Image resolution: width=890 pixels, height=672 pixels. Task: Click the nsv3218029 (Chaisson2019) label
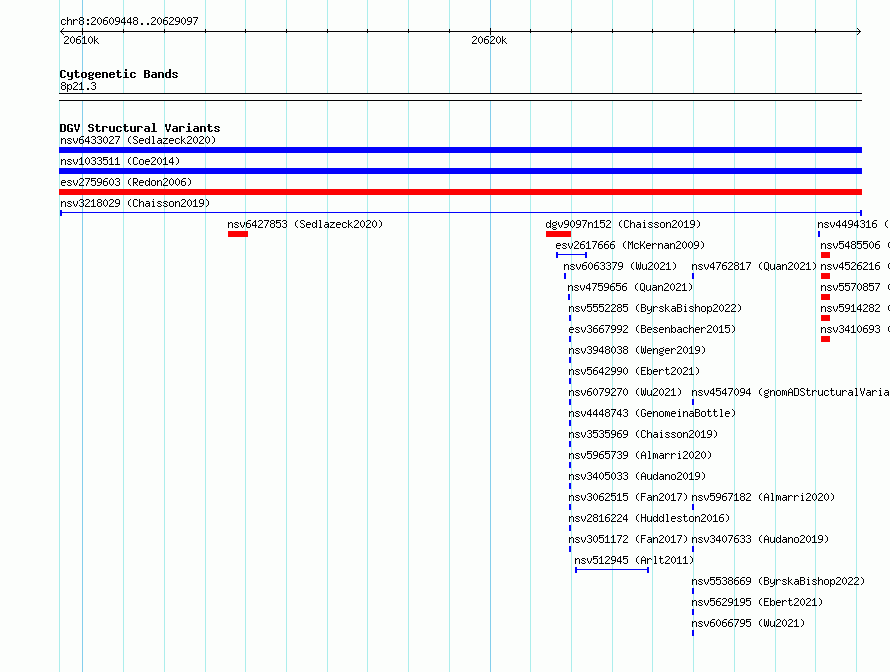[135, 203]
